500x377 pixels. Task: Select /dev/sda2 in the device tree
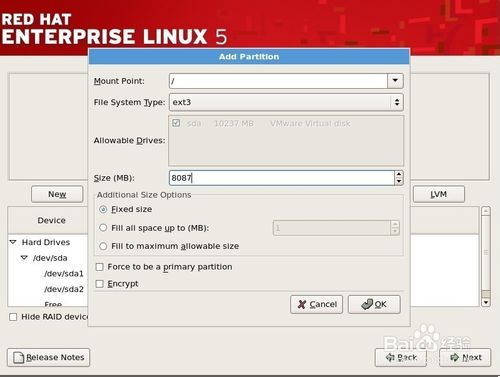pyautogui.click(x=64, y=289)
